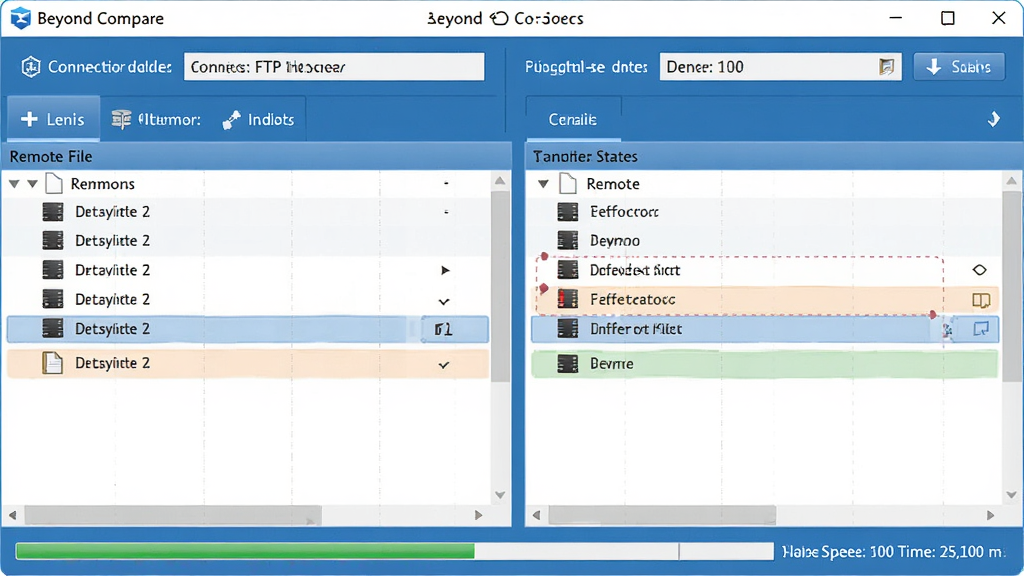The width and height of the screenshot is (1024, 576).
Task: Click the server icon beside Bevme
Action: [x=568, y=364]
